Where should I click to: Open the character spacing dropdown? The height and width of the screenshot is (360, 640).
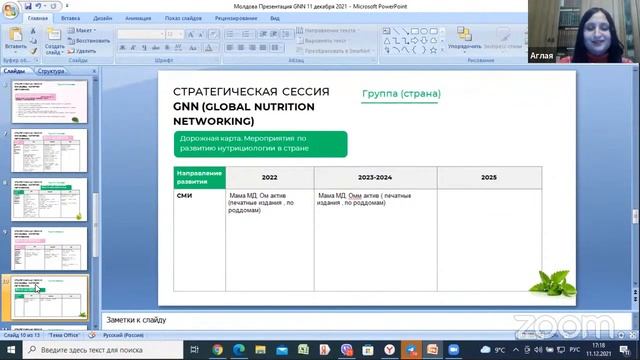coord(178,48)
